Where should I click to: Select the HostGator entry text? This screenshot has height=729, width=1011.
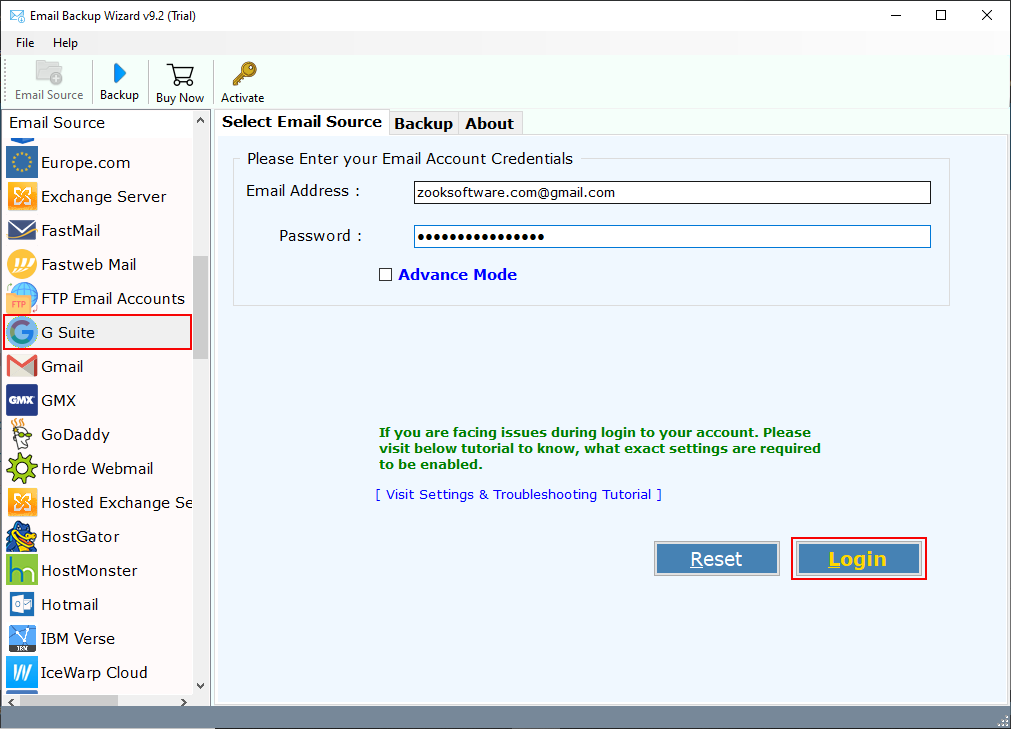(x=80, y=537)
